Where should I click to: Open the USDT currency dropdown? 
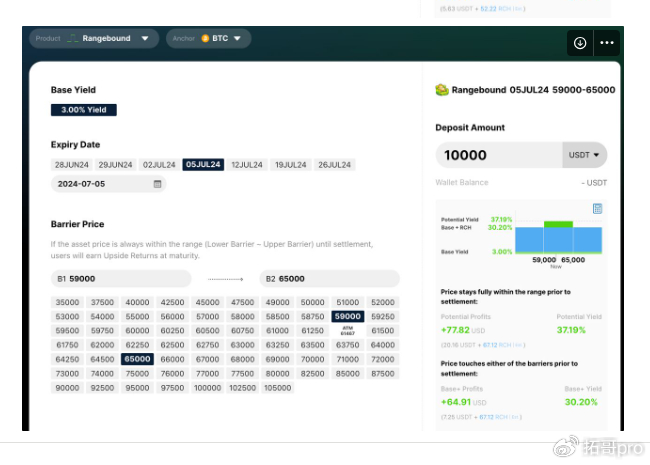pos(584,155)
